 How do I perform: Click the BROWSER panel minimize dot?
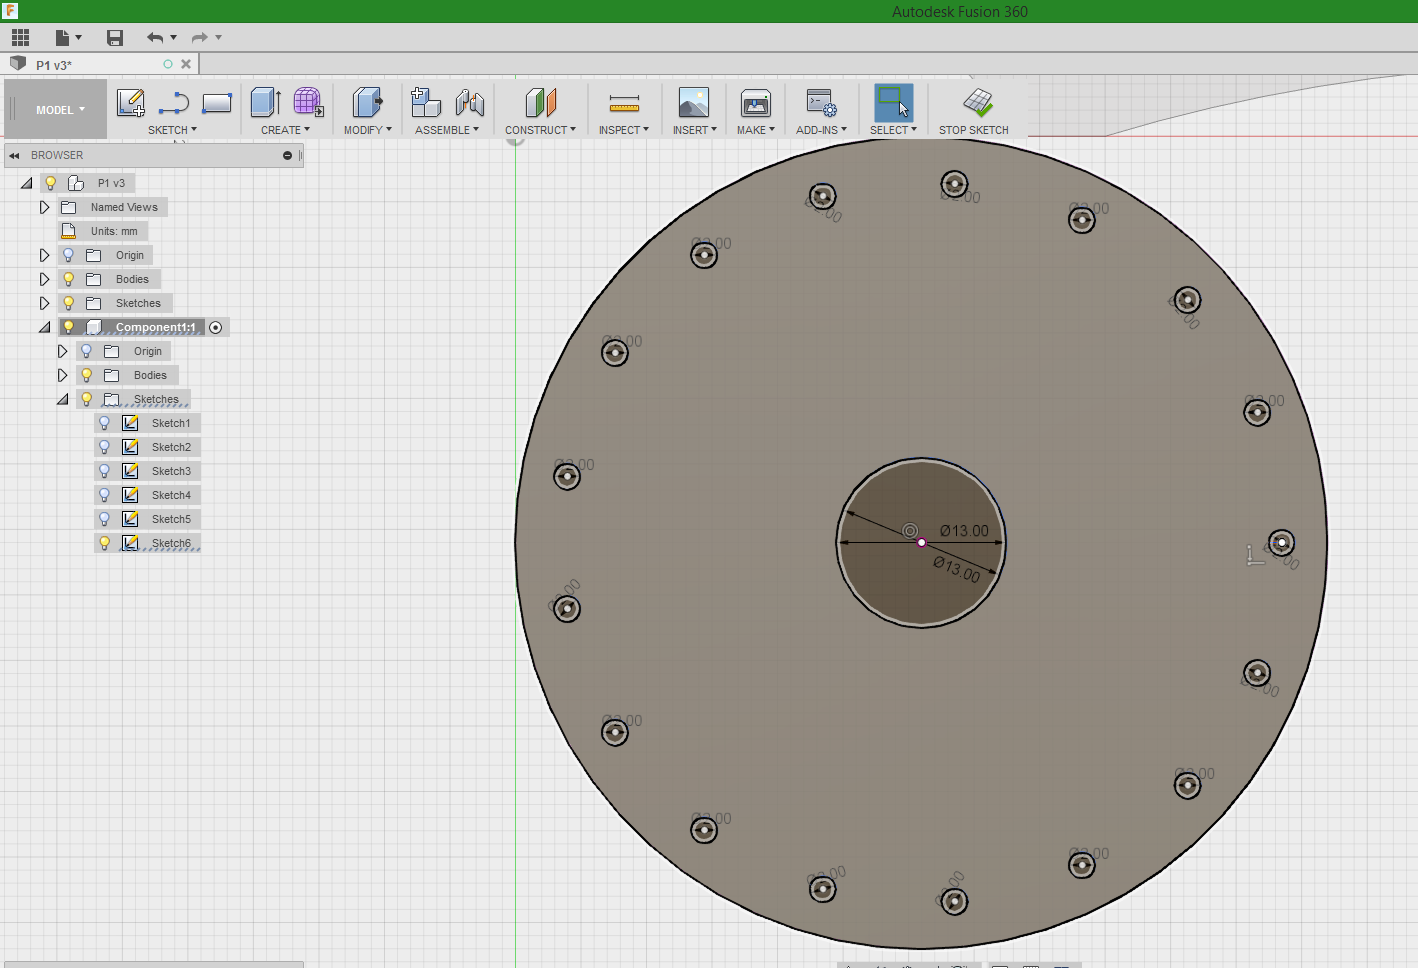(287, 155)
